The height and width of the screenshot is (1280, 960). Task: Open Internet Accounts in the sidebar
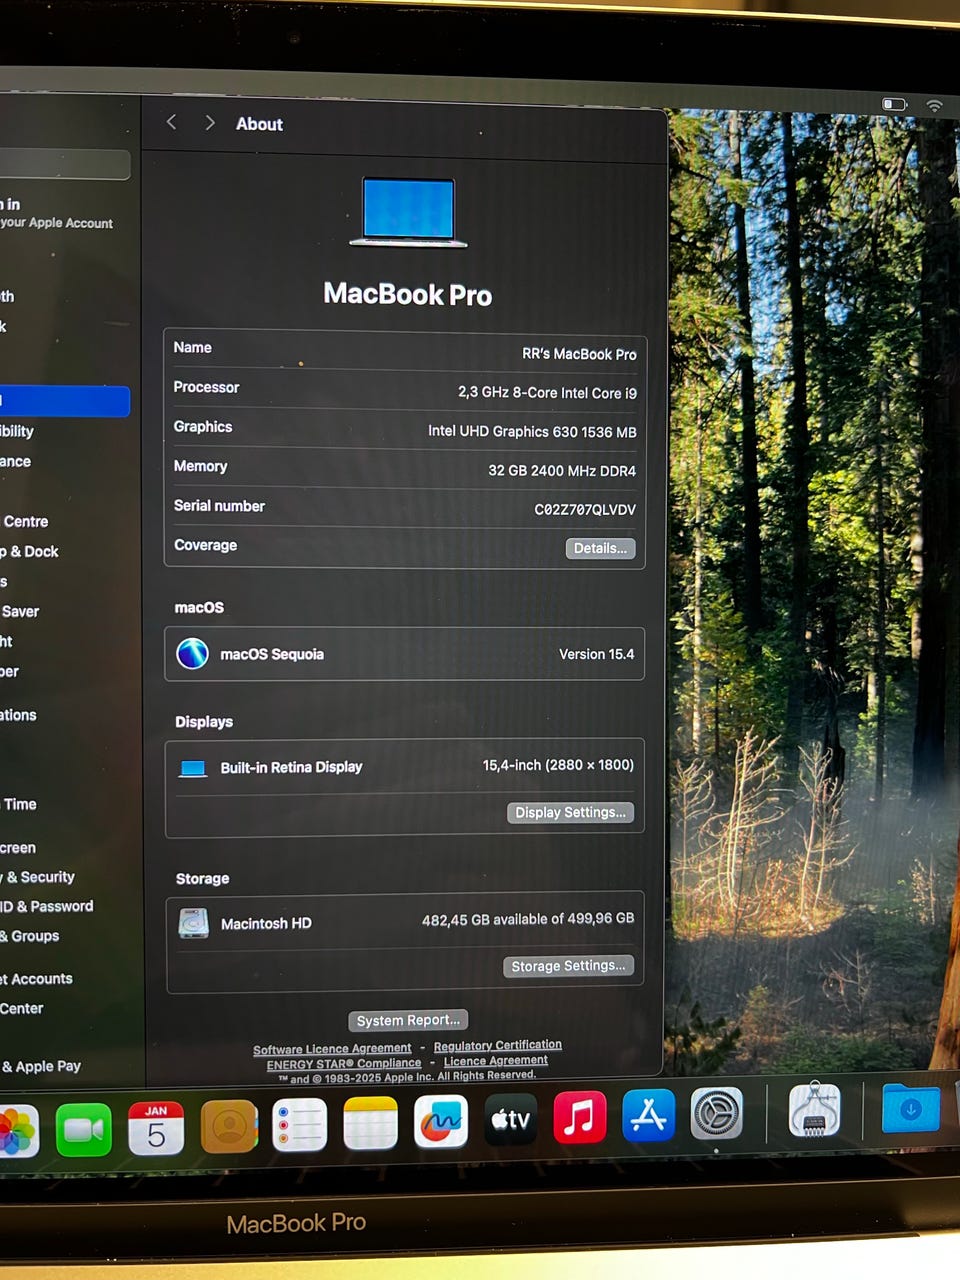pos(36,979)
